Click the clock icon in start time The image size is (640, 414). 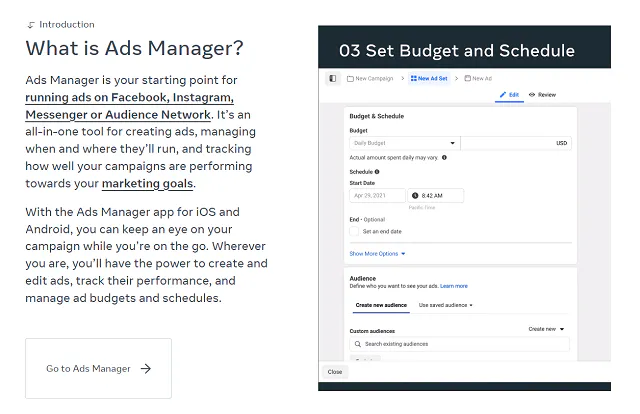[415, 196]
